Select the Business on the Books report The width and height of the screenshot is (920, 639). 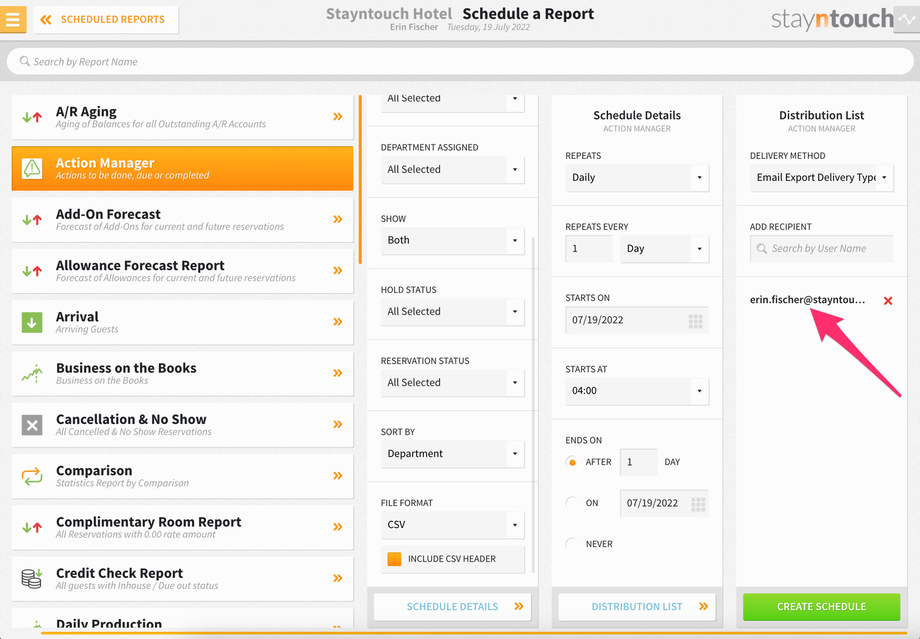(182, 373)
